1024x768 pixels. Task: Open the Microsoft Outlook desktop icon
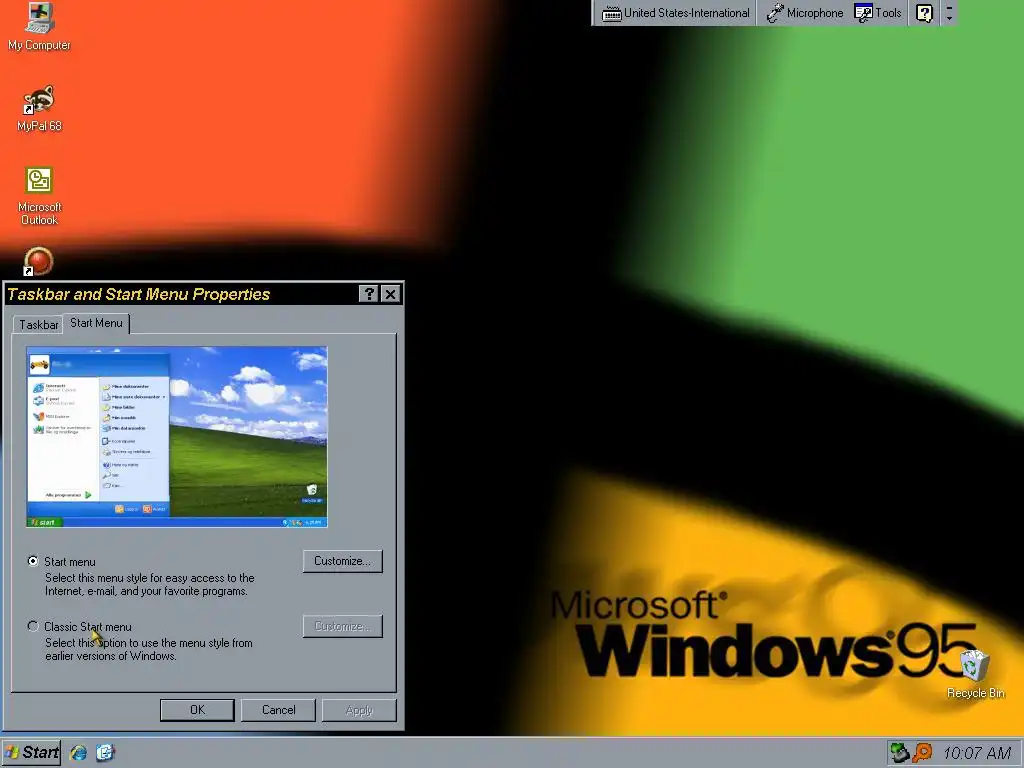pos(39,196)
